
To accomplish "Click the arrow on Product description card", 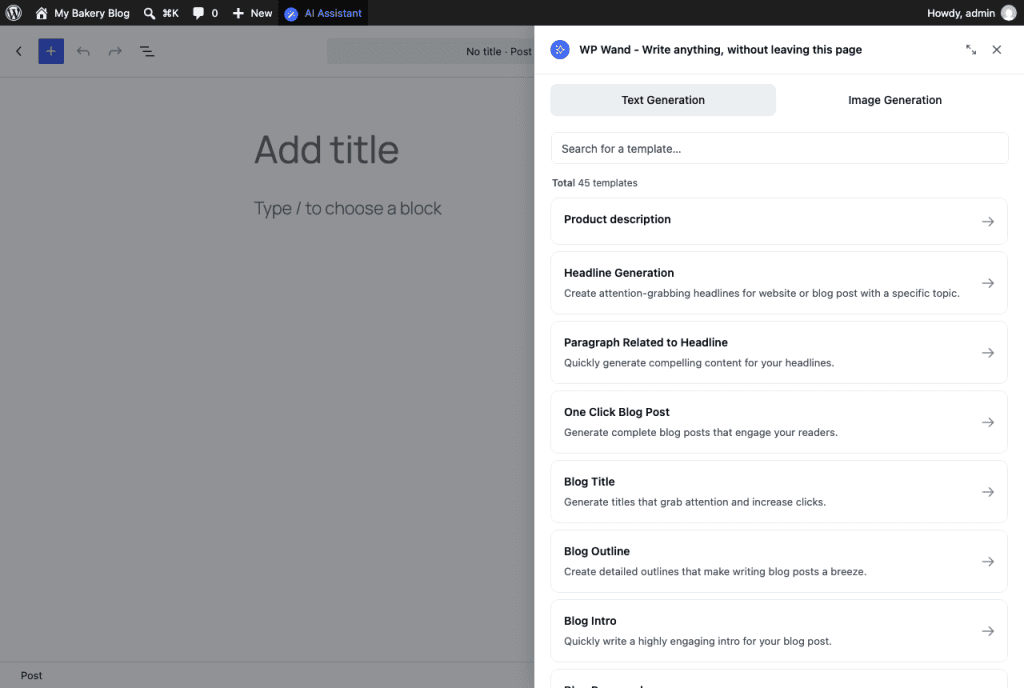I will (987, 221).
